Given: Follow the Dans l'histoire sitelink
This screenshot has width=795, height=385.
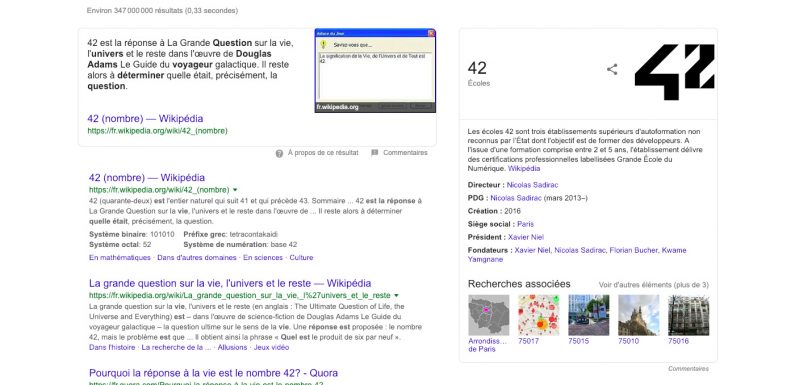Looking at the screenshot, I should (x=112, y=347).
